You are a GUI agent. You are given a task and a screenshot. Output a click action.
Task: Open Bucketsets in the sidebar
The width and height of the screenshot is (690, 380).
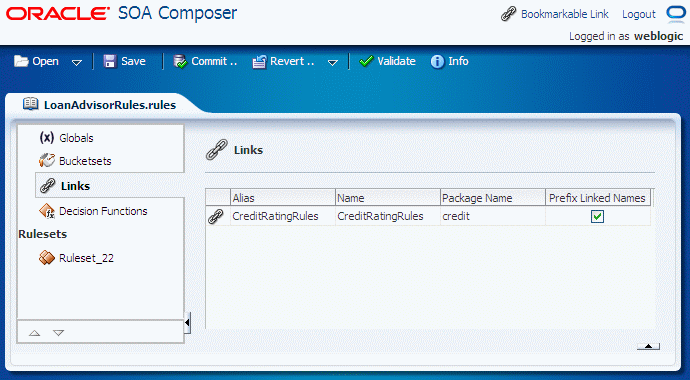coord(85,161)
